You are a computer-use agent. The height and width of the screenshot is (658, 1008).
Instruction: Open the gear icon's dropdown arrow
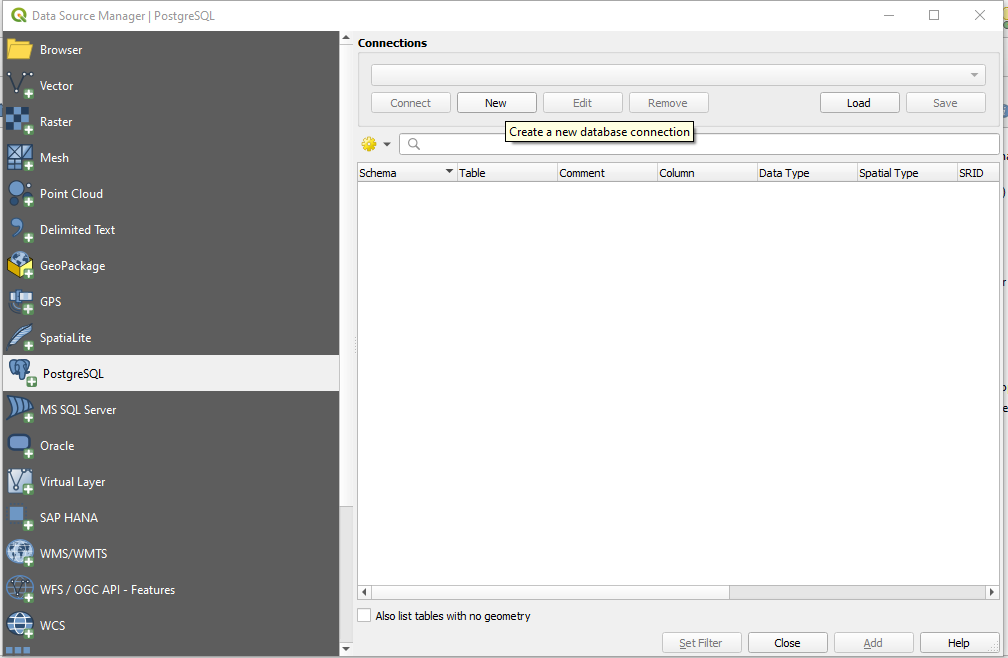[386, 143]
